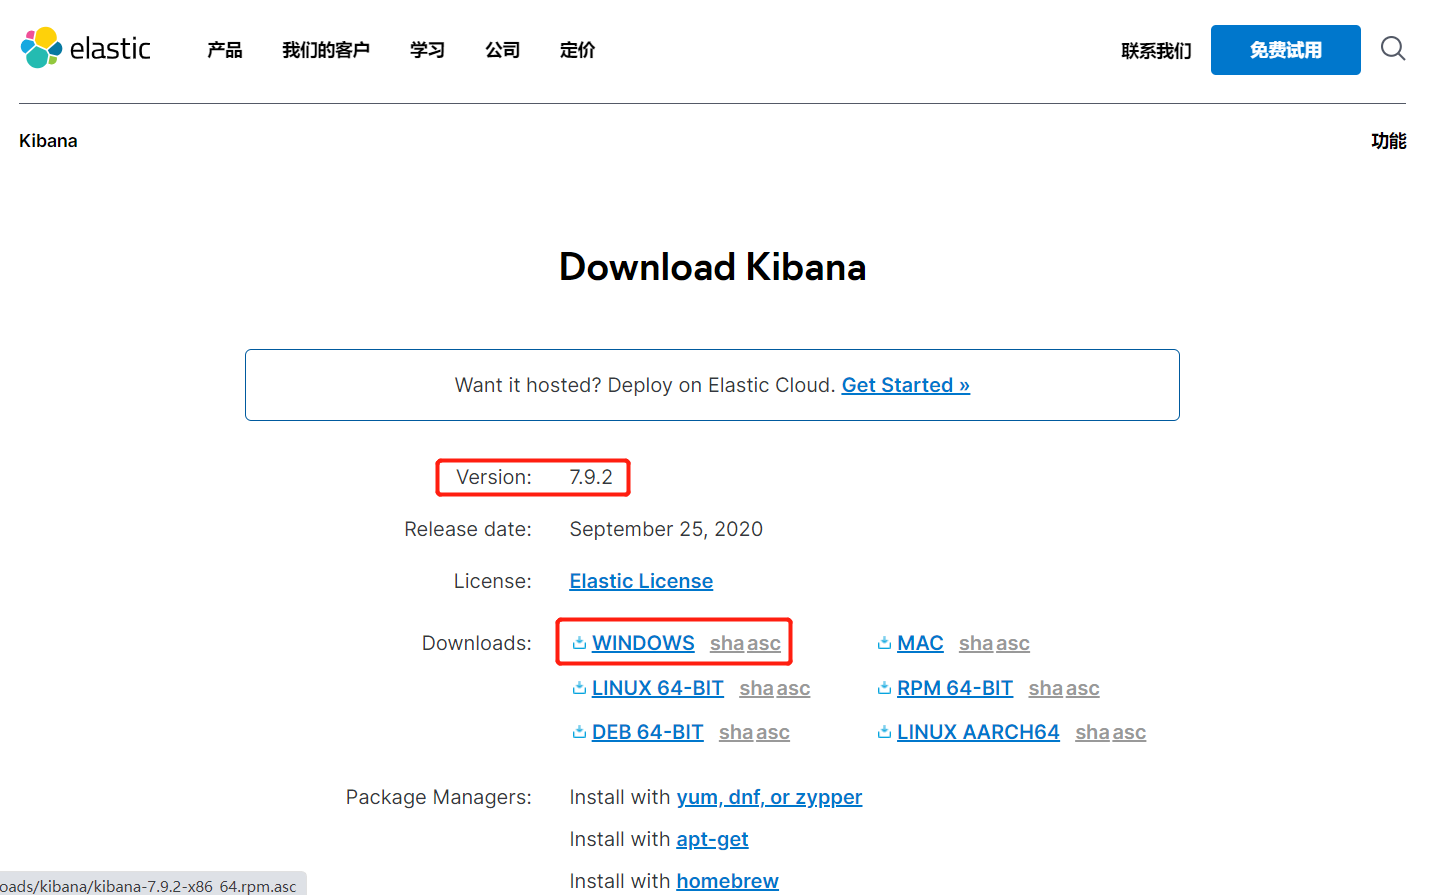Open the DEB 64-BIT sha link
The width and height of the screenshot is (1440, 895).
[x=736, y=733]
